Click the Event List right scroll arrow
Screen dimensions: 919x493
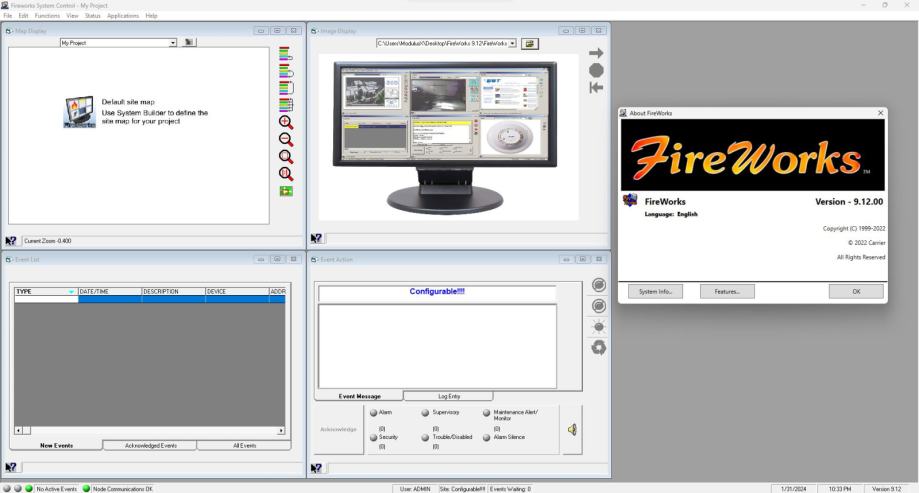[281, 430]
